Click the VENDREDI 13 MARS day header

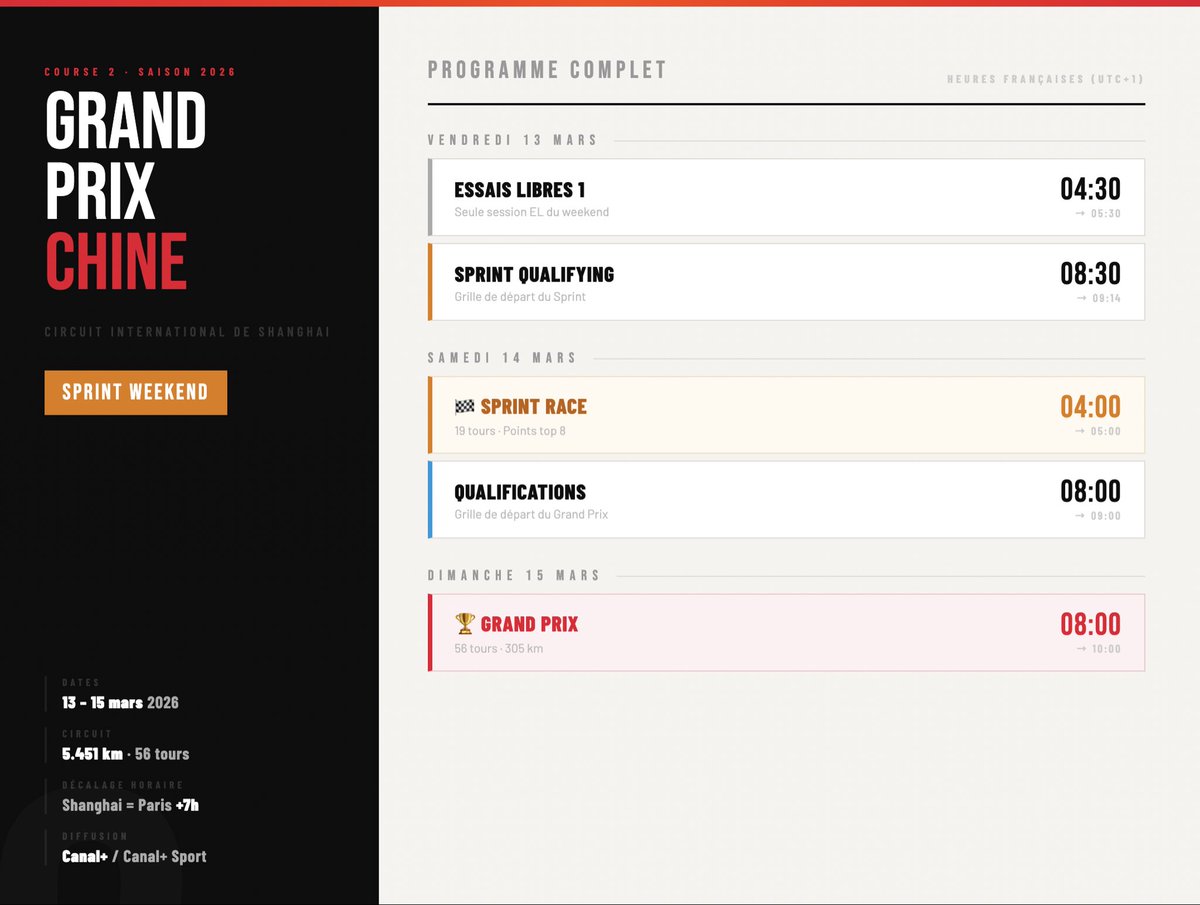click(512, 140)
